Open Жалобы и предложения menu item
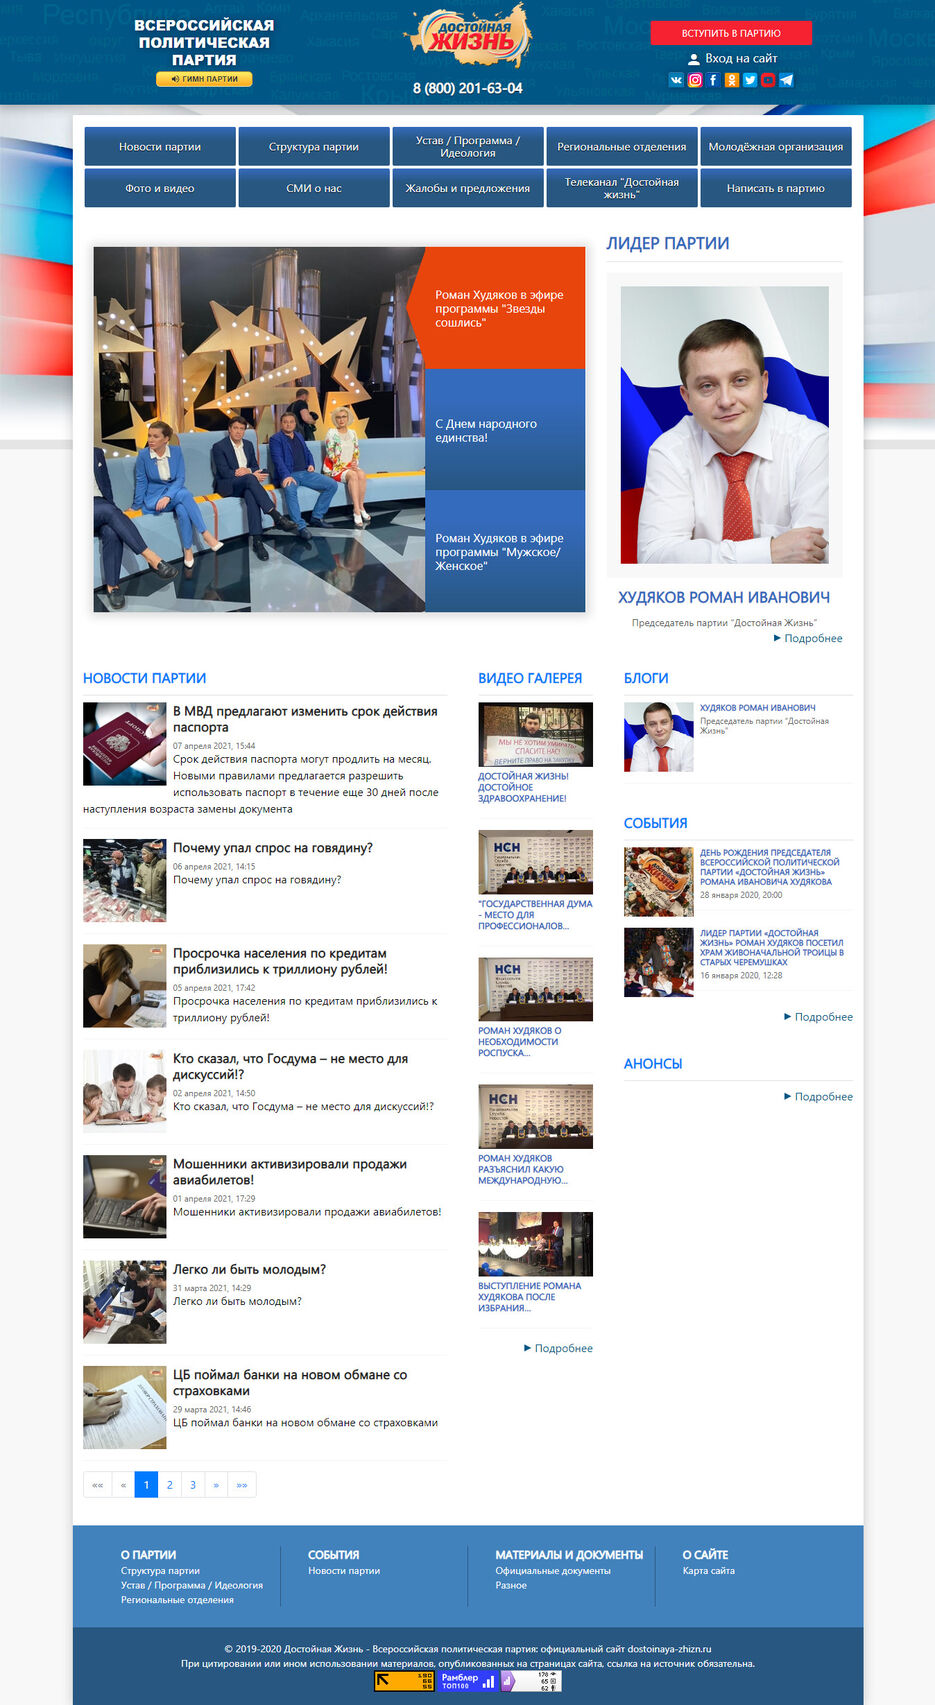 click(x=468, y=188)
